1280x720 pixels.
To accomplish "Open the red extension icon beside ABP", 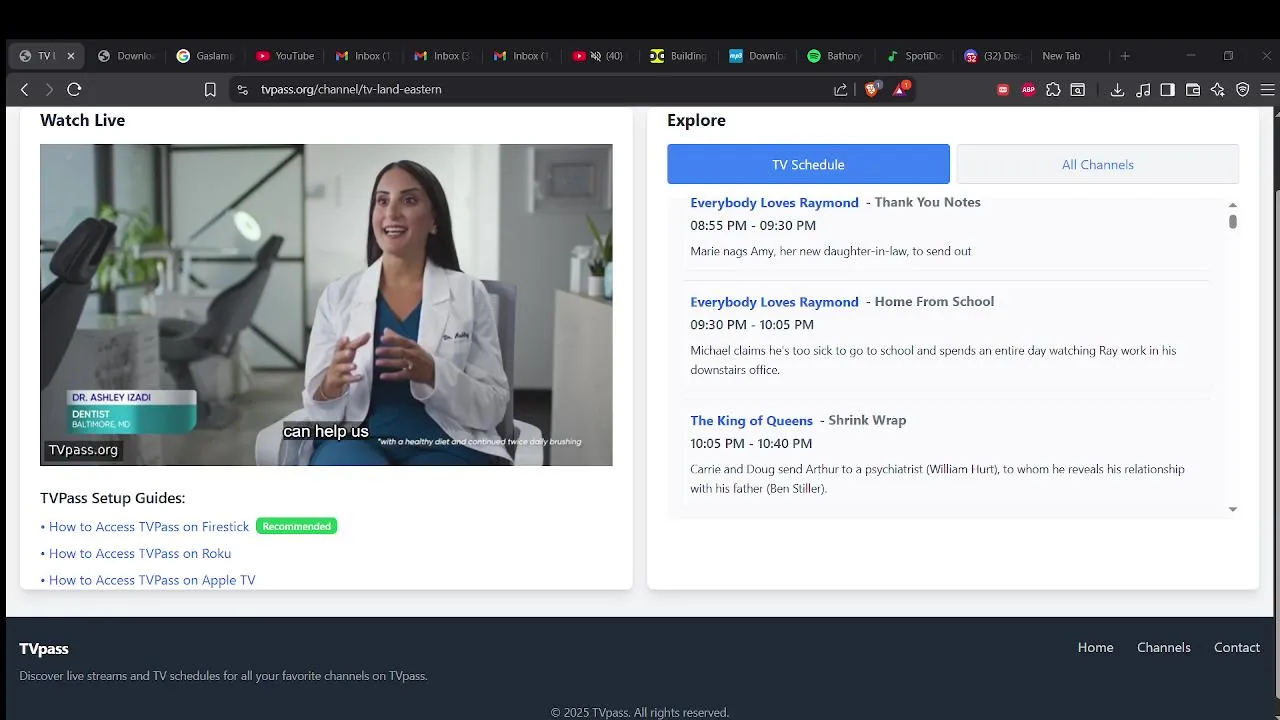I will 1003,89.
